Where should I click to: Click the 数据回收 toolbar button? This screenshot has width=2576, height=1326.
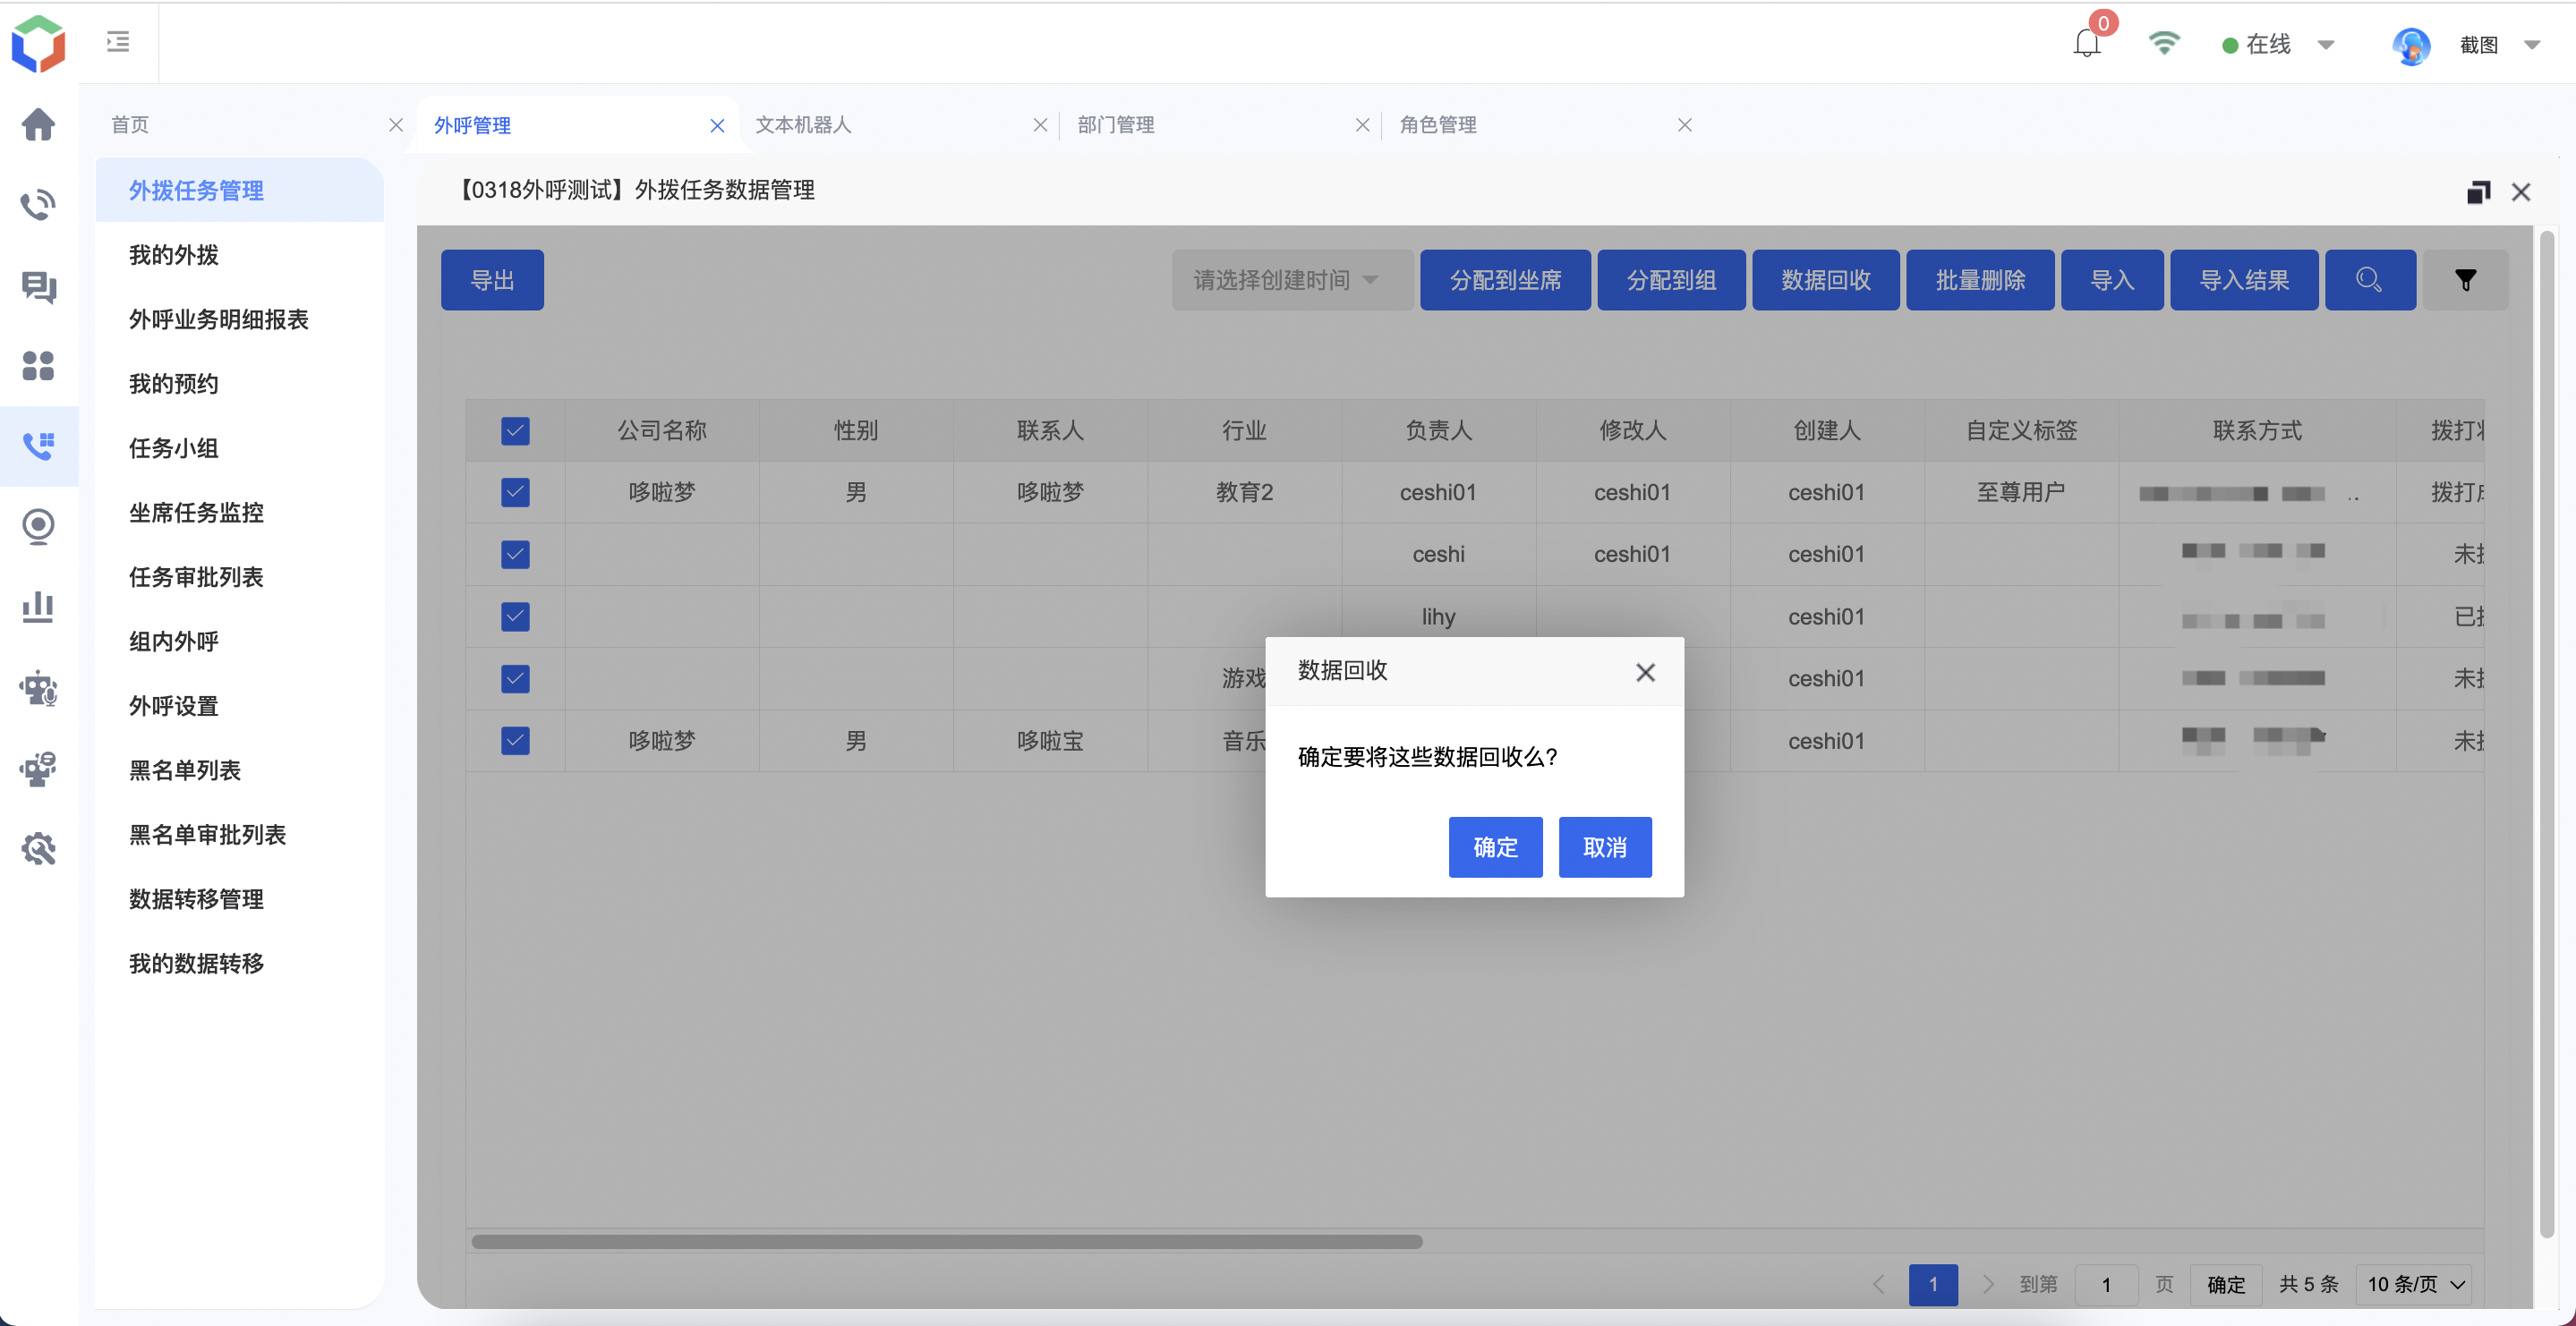[x=1825, y=280]
